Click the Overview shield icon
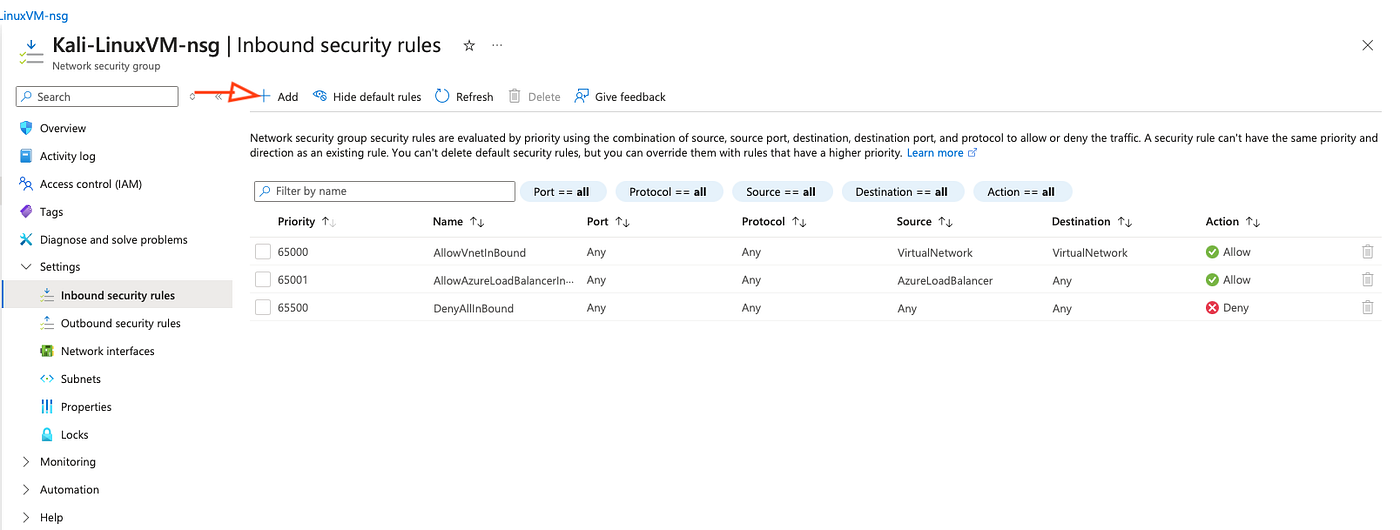This screenshot has width=1400, height=530. tap(26, 128)
